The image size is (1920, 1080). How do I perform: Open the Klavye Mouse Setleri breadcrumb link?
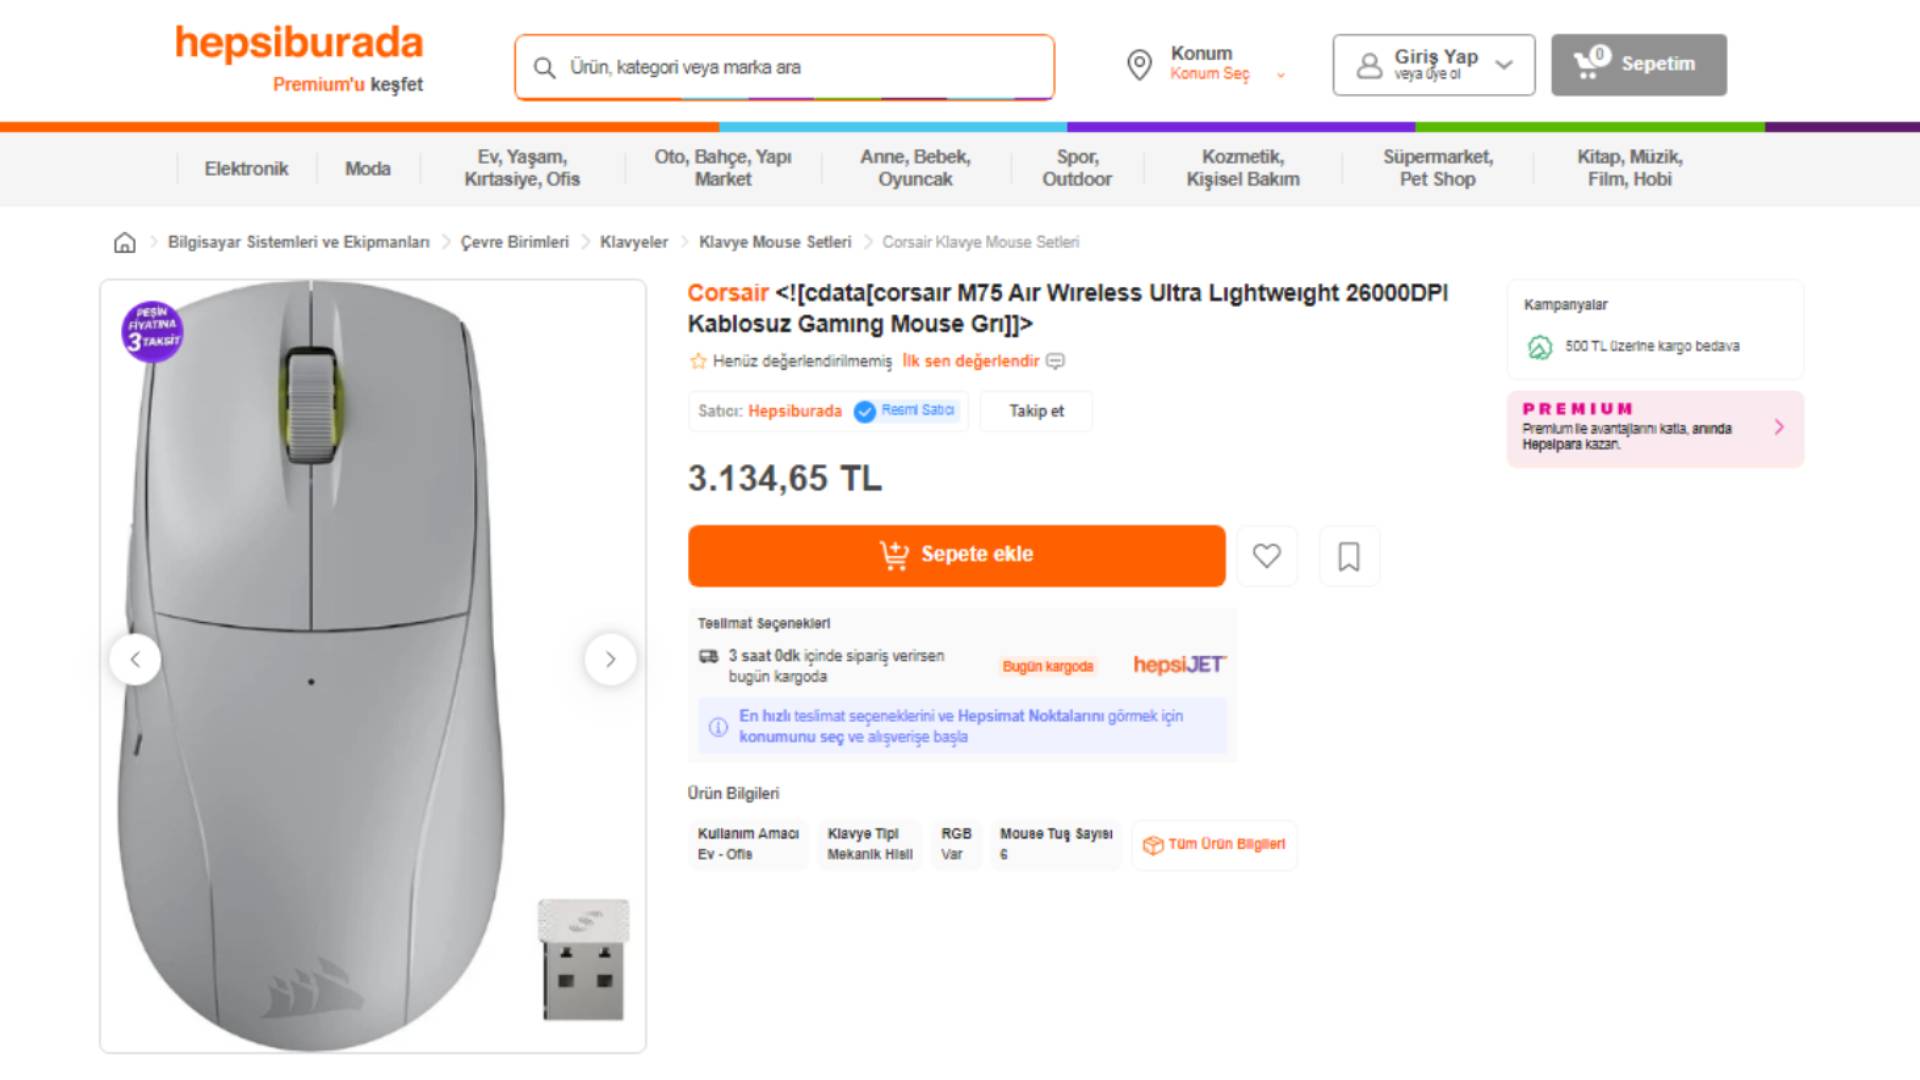[775, 242]
